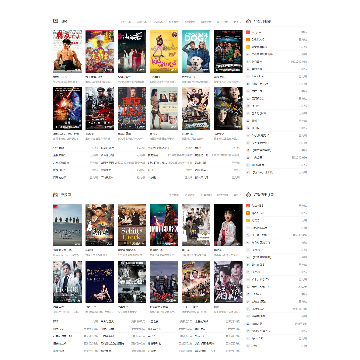Image resolution: width=360 pixels, height=360 pixels.
Task: Select the yellow third-place badge in movie ranking
Action: tap(248, 47)
